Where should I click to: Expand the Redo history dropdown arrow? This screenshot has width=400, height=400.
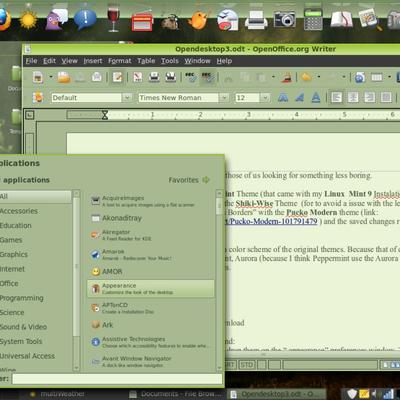click(x=344, y=77)
